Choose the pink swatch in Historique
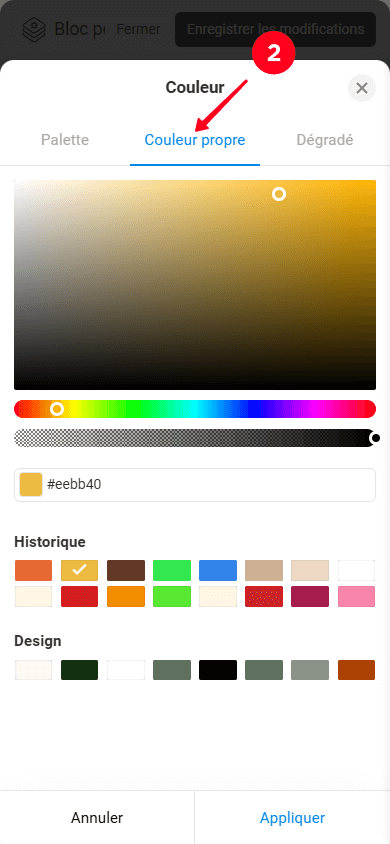 (x=356, y=596)
